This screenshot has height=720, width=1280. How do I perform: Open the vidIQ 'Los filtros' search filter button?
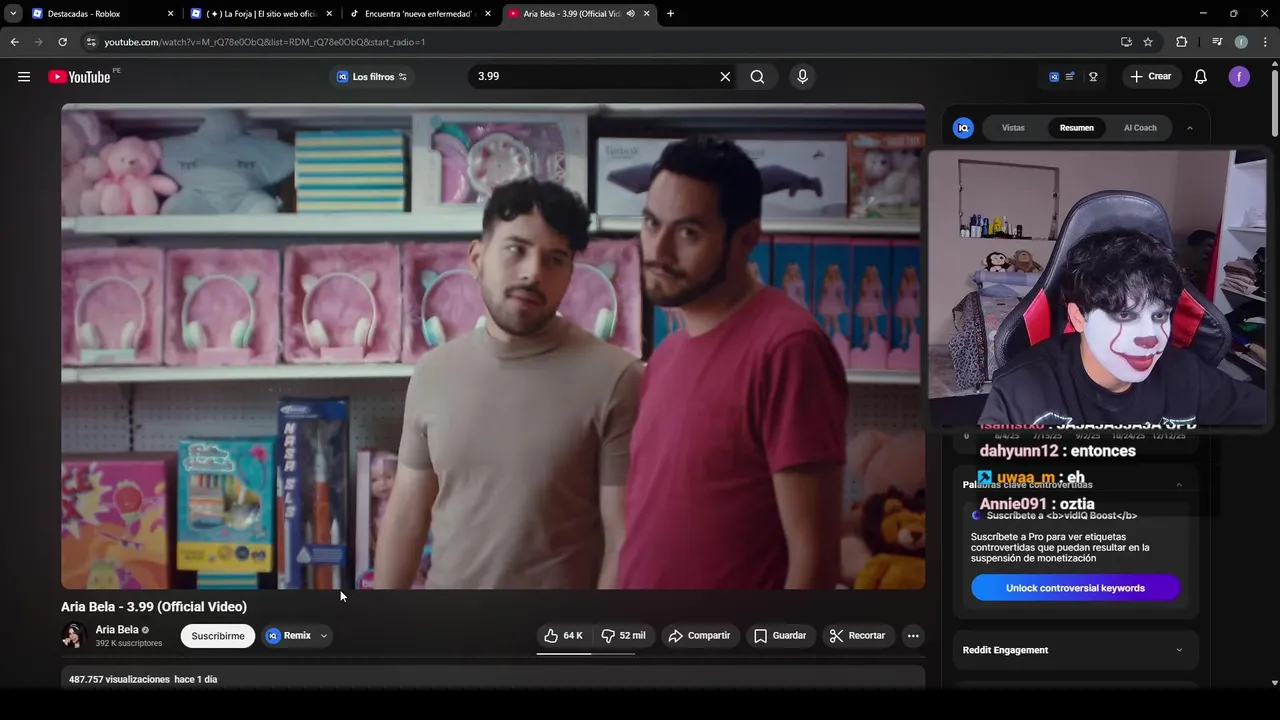coord(372,77)
